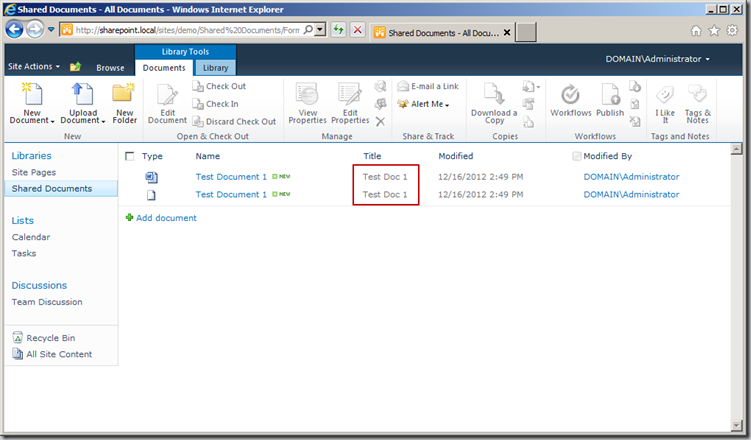The image size is (751, 440).
Task: Open the recent pages dropdown next to Forward button
Action: click(x=51, y=30)
